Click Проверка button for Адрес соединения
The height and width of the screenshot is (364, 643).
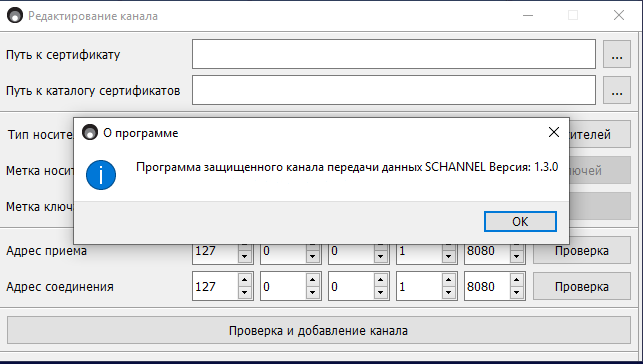[x=581, y=287]
